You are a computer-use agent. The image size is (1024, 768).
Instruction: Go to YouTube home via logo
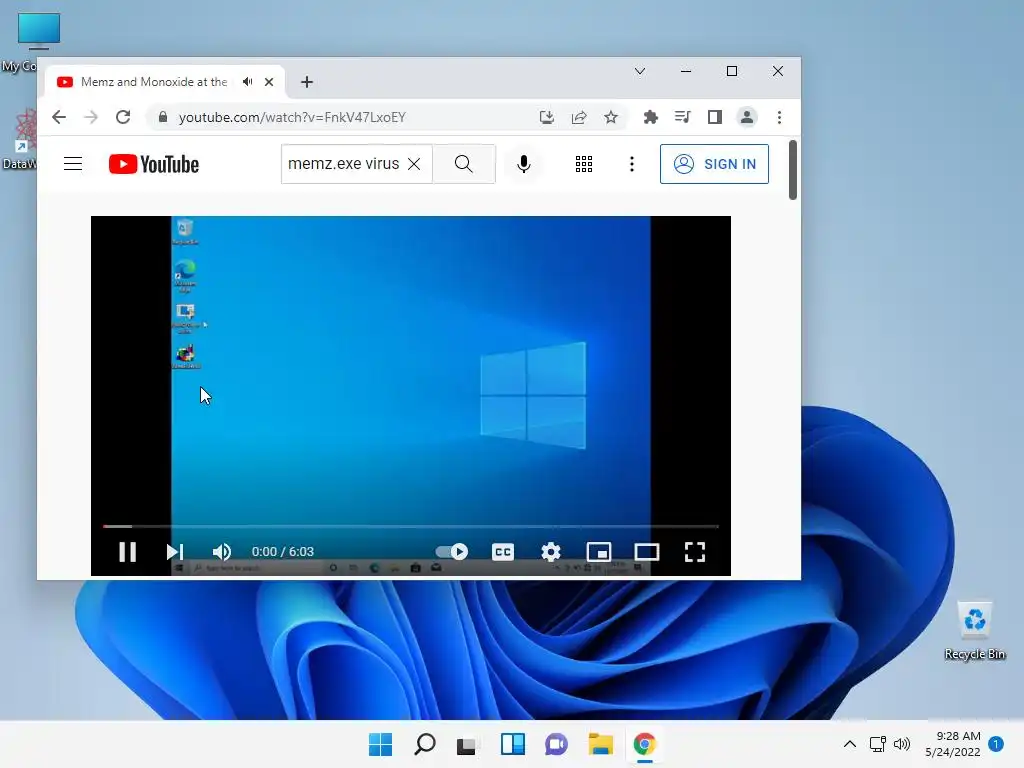tap(153, 164)
